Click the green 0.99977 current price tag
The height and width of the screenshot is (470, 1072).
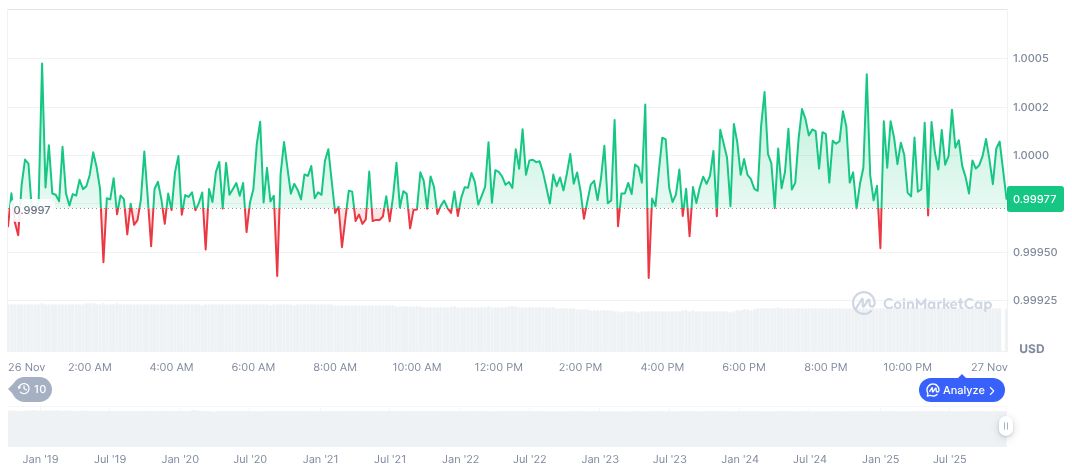point(1036,199)
